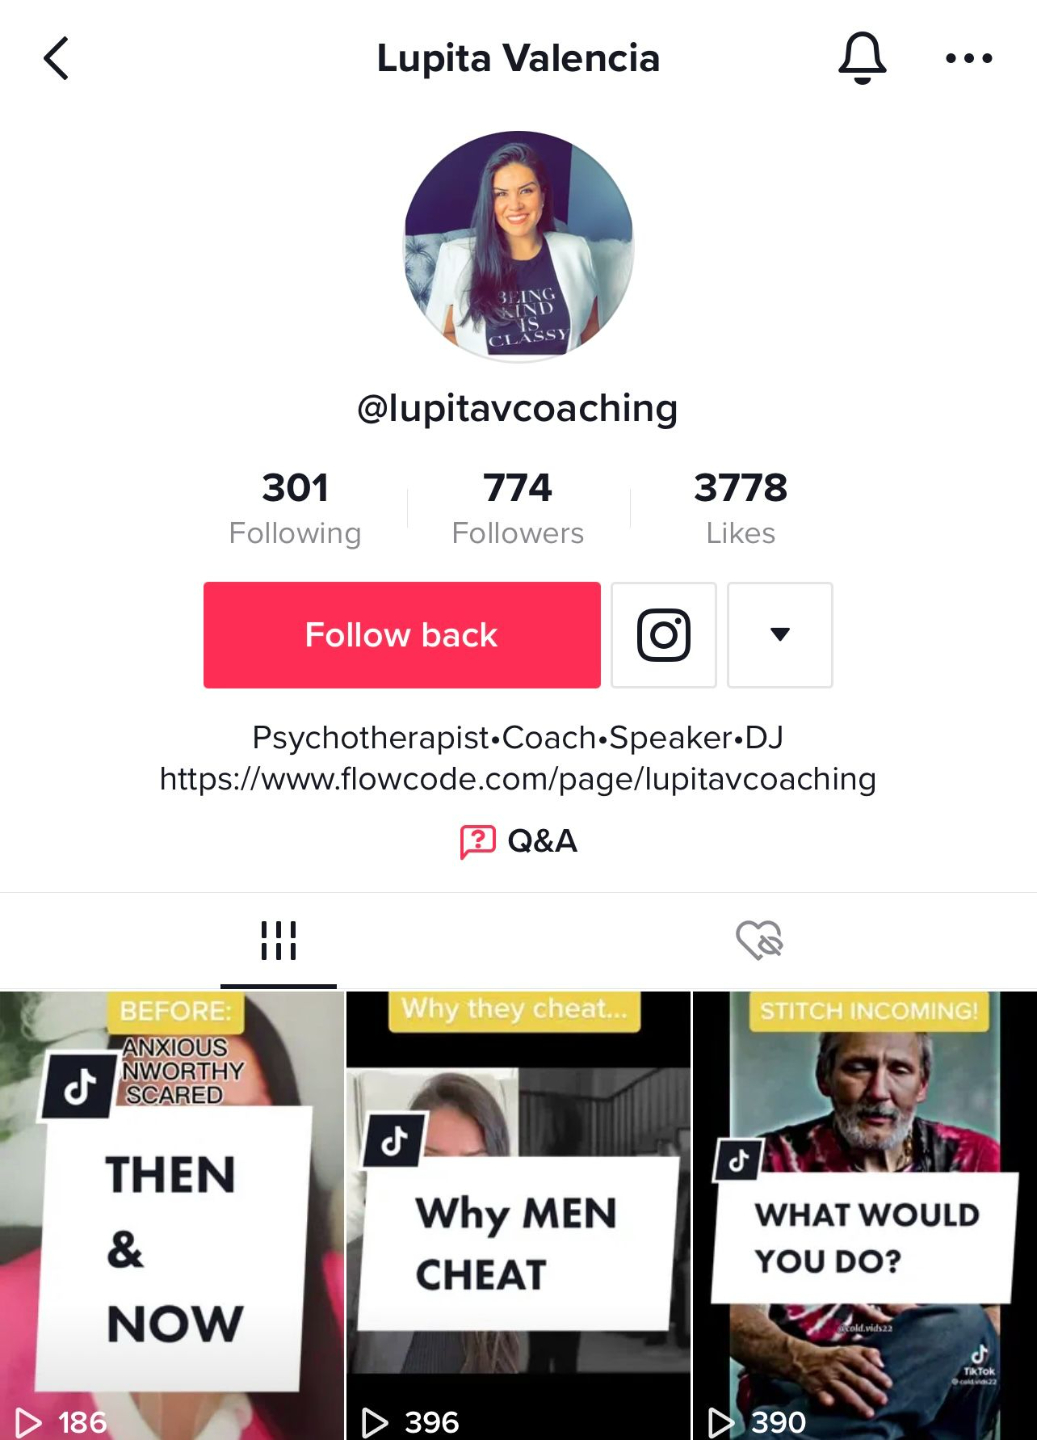Expand suggested accounts dropdown arrow

pos(780,635)
